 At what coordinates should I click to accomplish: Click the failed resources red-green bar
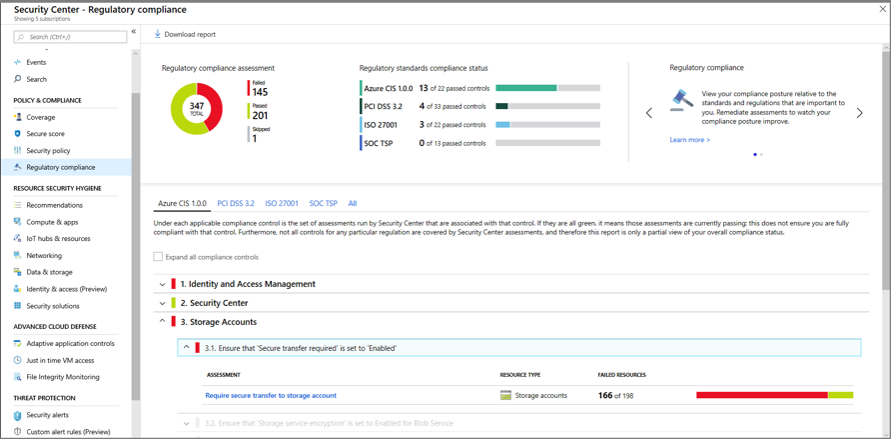coord(775,395)
